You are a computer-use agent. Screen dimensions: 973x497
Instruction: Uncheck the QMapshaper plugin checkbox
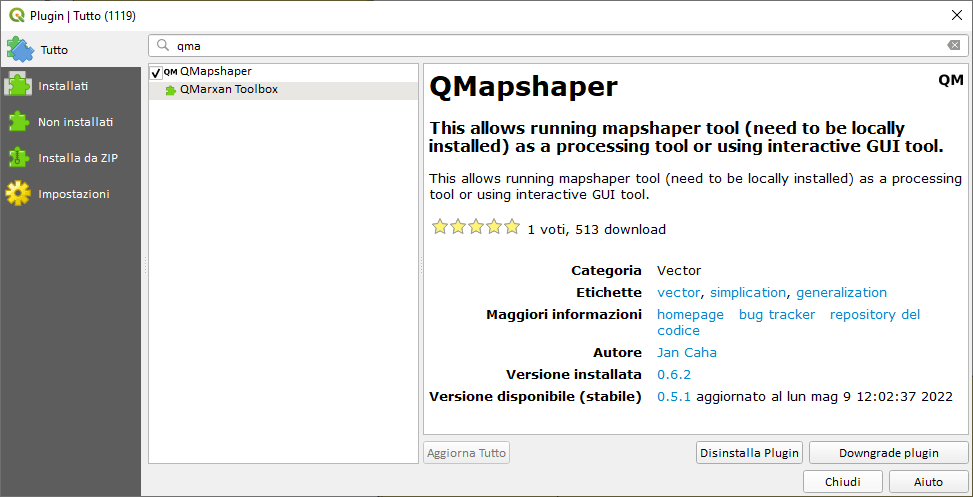pyautogui.click(x=156, y=73)
